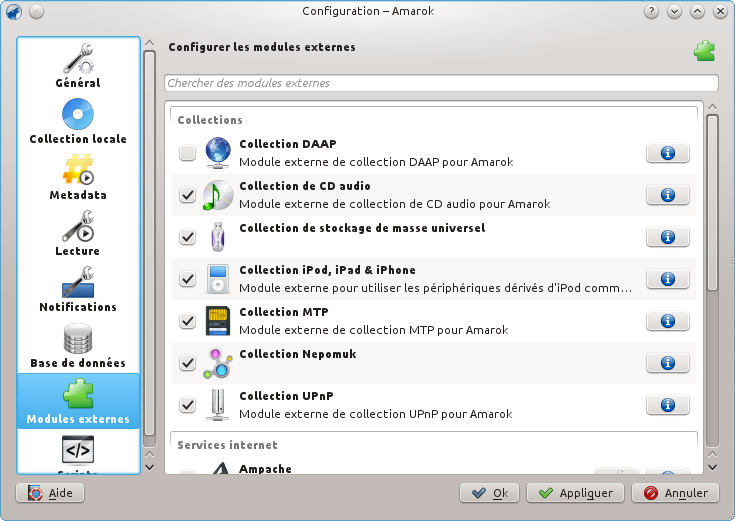Open the Base de données settings page
Image resolution: width=735 pixels, height=521 pixels.
[x=78, y=346]
